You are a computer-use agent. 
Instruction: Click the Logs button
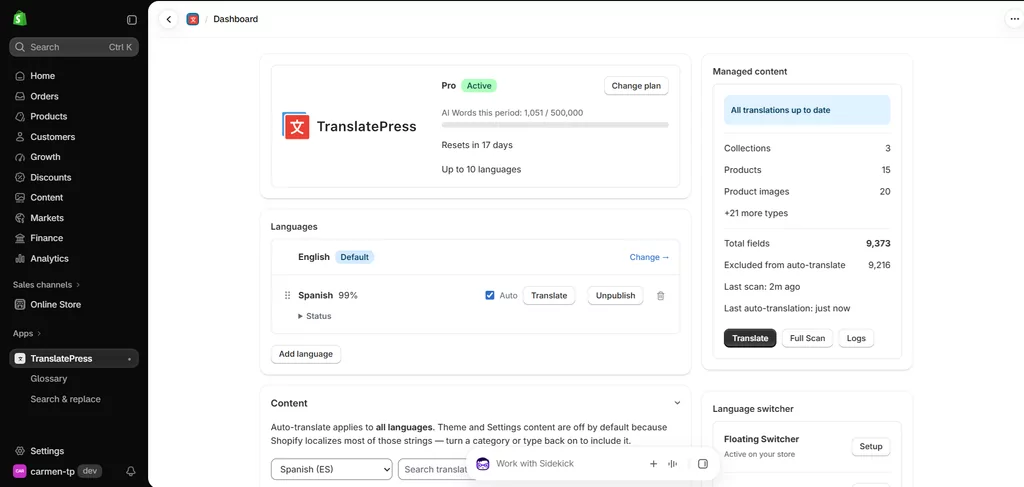tap(856, 338)
